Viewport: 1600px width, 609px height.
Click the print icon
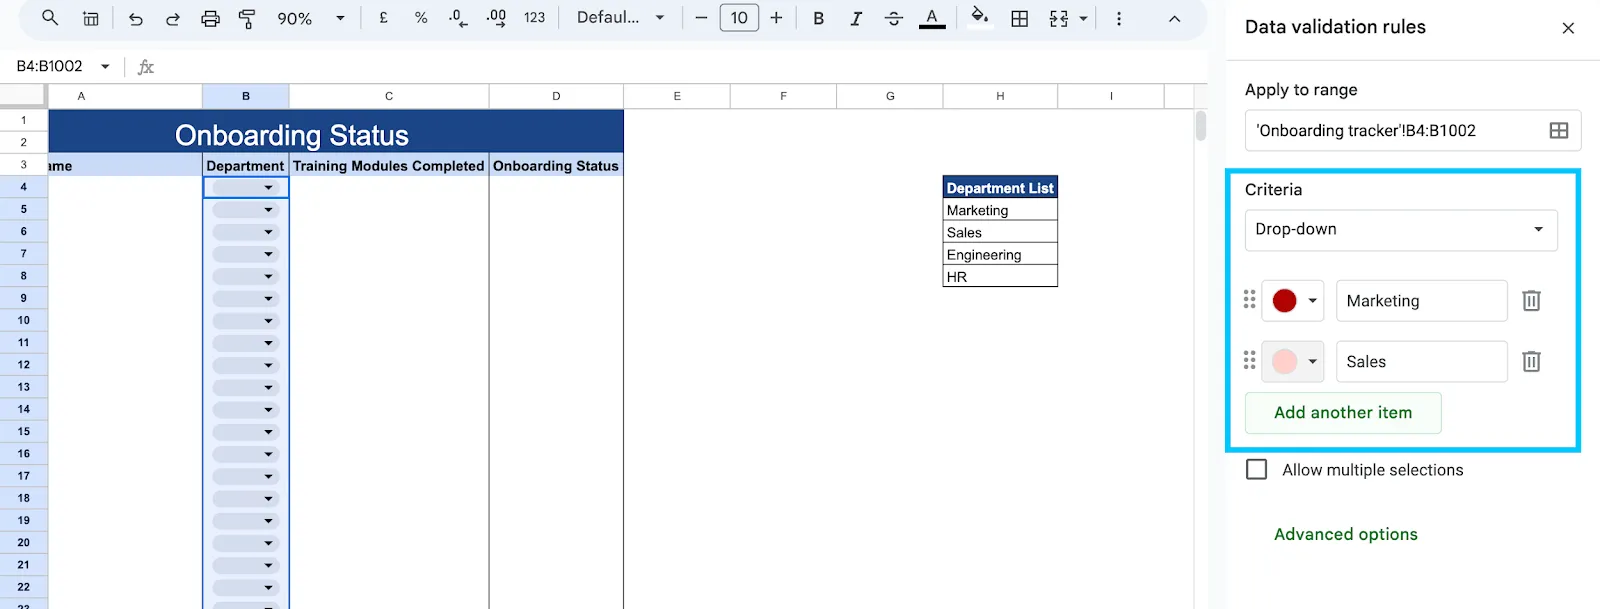[x=210, y=18]
